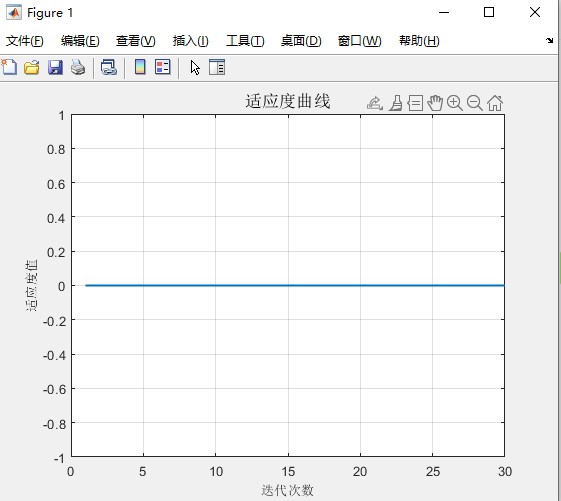
Task: Open the 文件(F) menu
Action: click(25, 41)
